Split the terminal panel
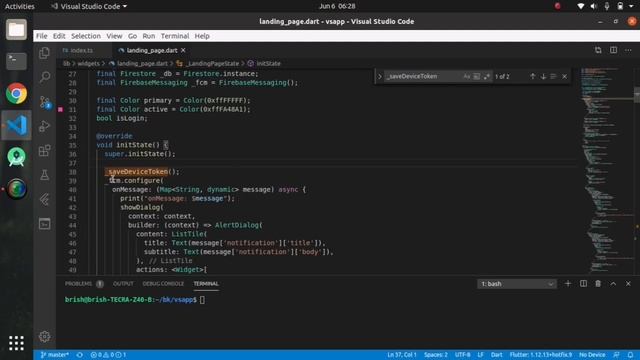Screen dimensions: 640x360 [x=583, y=283]
